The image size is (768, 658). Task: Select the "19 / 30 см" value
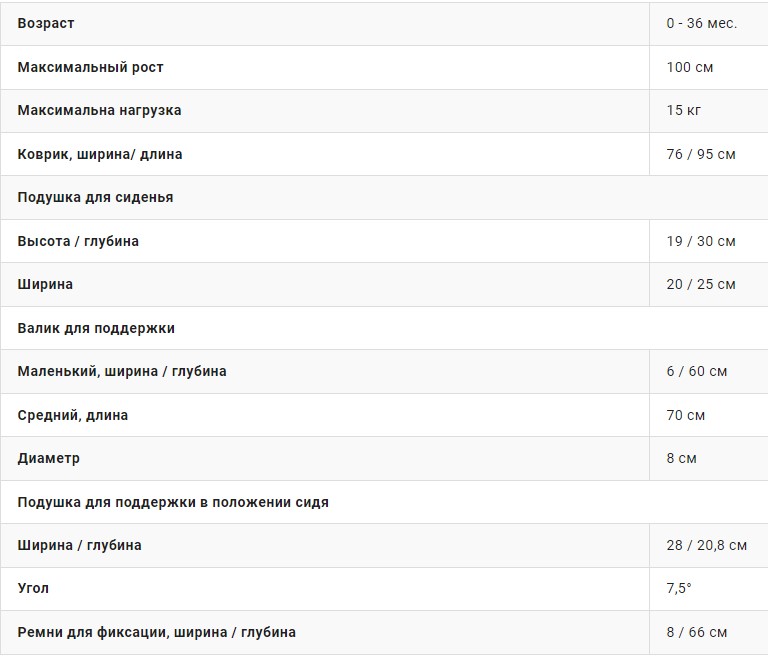(x=700, y=241)
